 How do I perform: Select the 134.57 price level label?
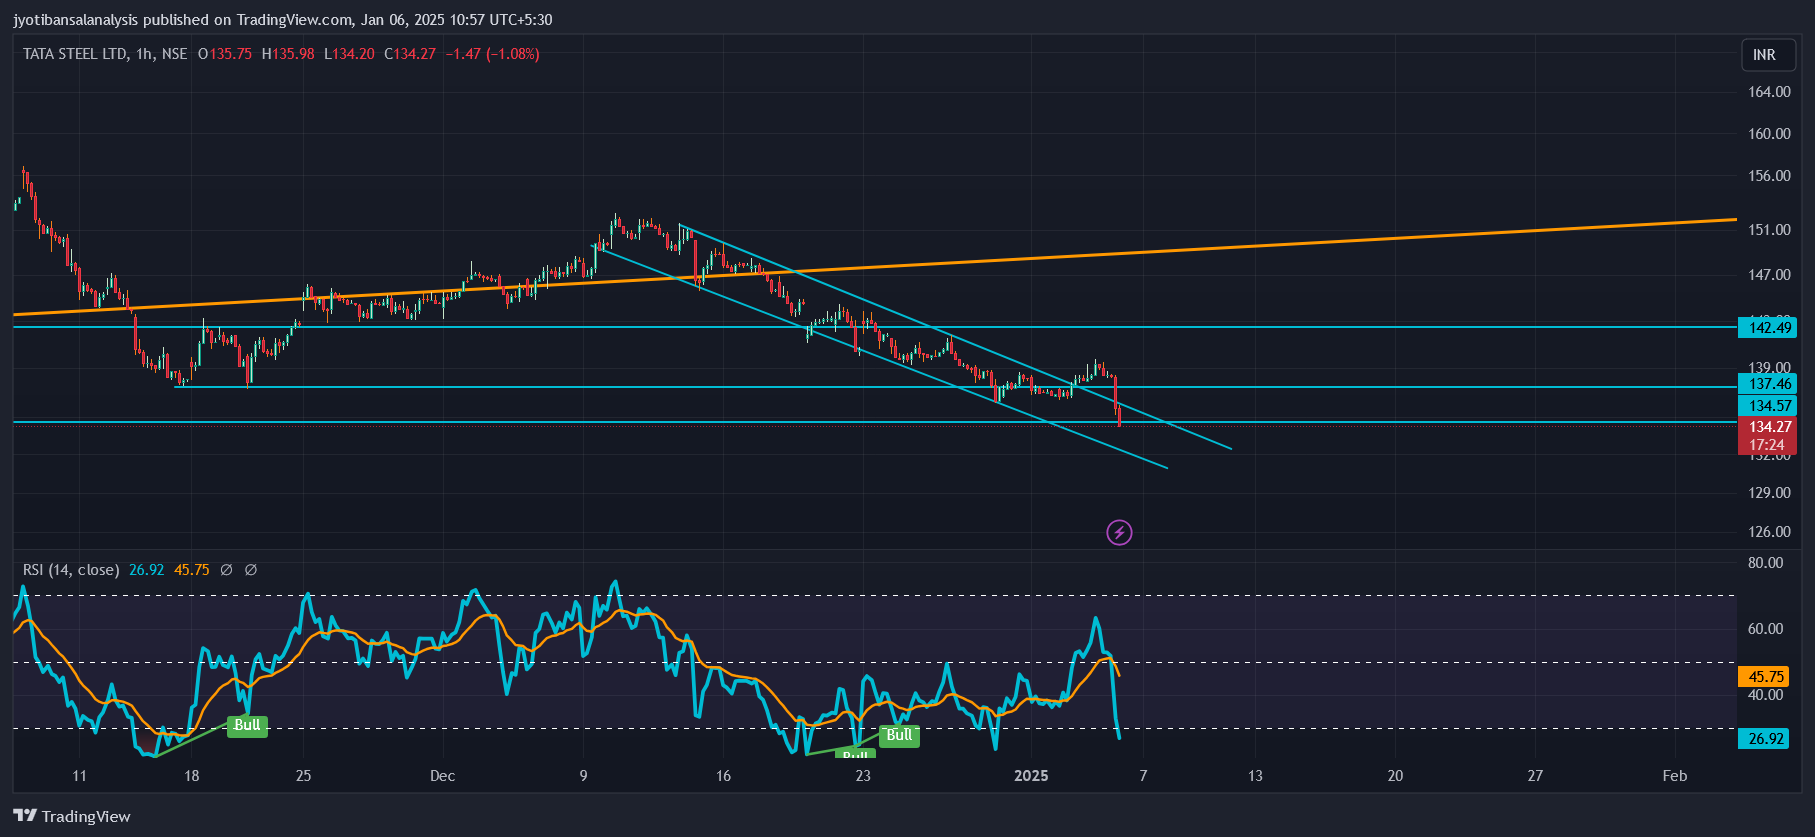[x=1767, y=405]
